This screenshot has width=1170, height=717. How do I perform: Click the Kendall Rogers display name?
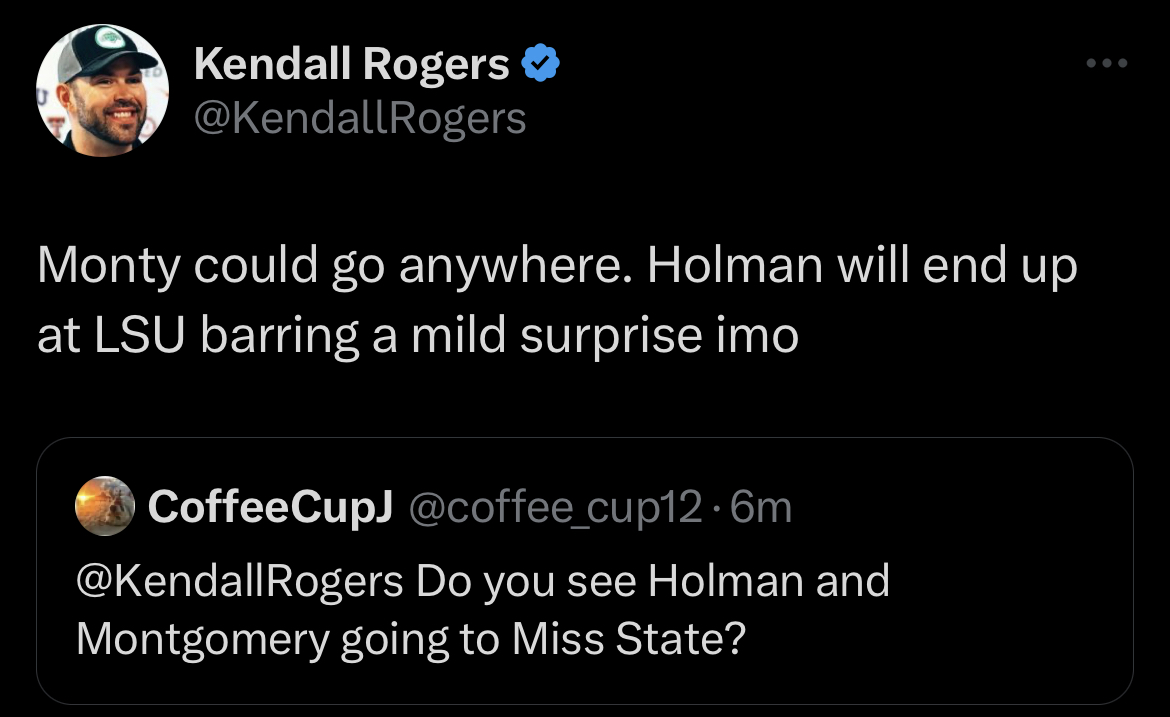click(352, 65)
